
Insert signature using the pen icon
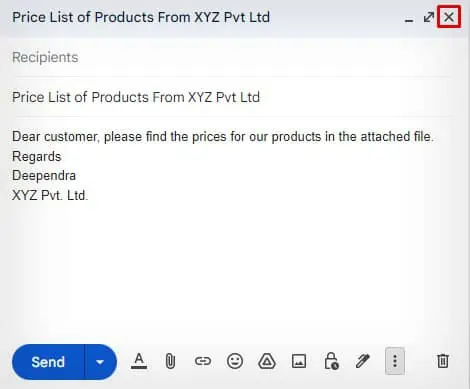coord(363,361)
